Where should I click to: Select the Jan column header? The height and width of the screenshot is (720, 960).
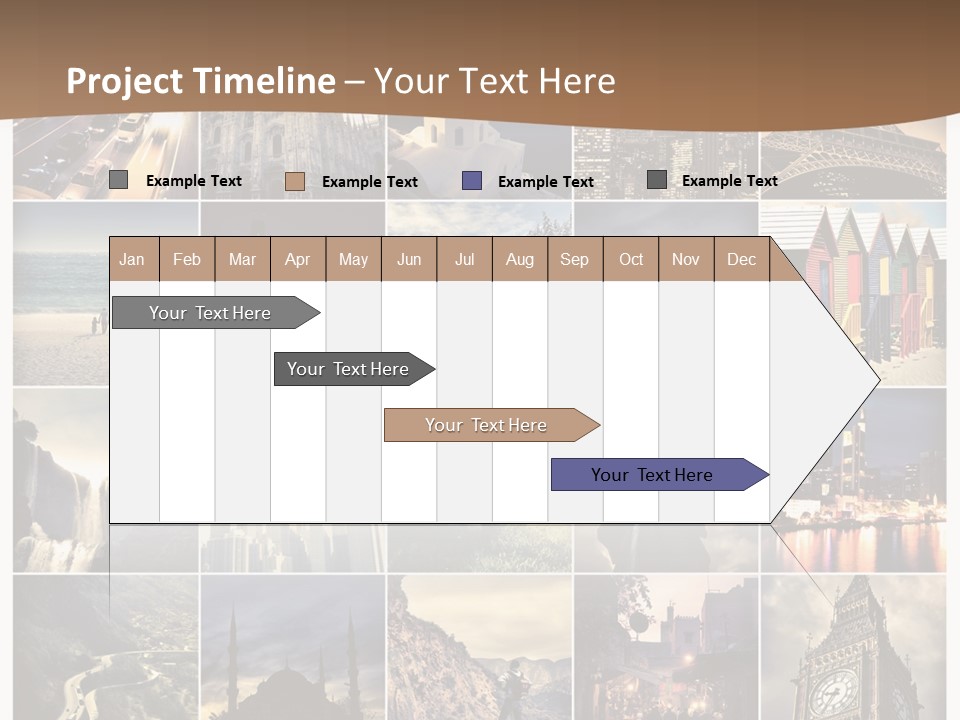(133, 259)
